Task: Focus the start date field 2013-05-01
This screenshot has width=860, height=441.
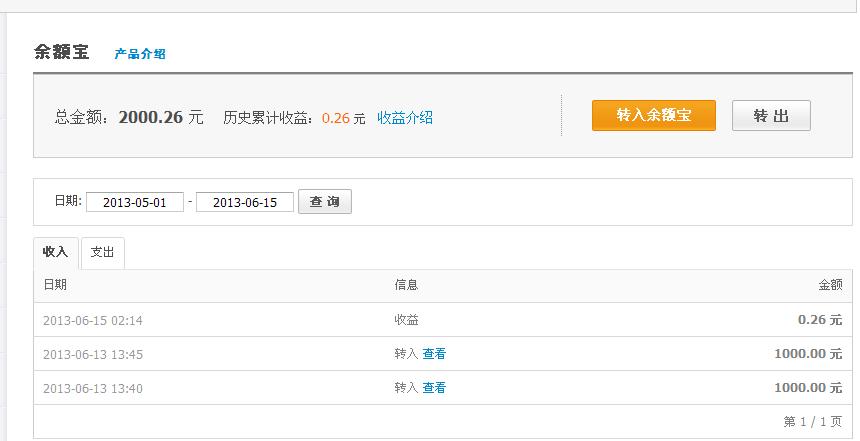Action: (135, 203)
